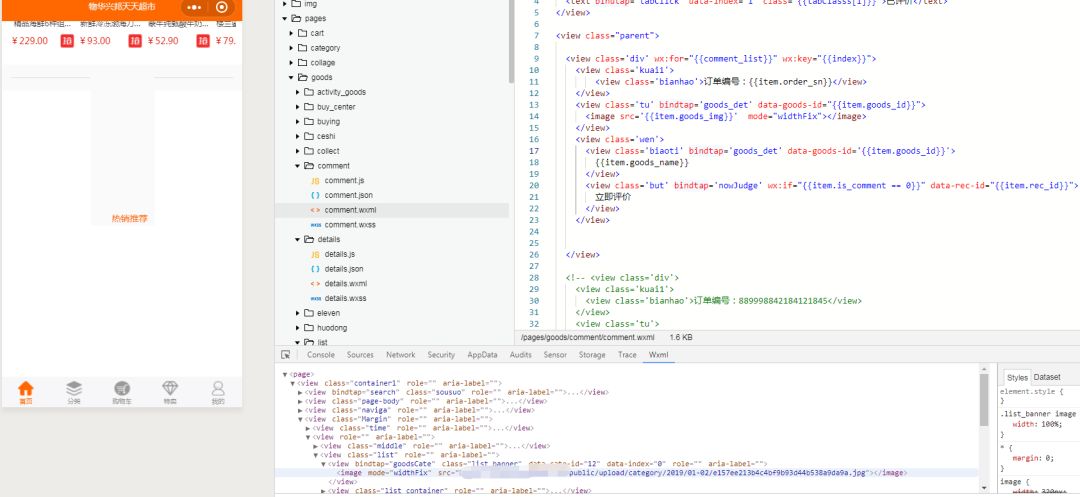The height and width of the screenshot is (497, 1080).
Task: Select the JS icon of details.js
Action: coord(315,254)
